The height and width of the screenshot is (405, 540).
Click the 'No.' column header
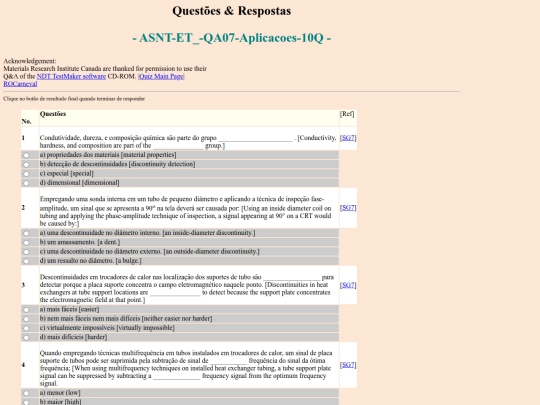click(x=27, y=122)
